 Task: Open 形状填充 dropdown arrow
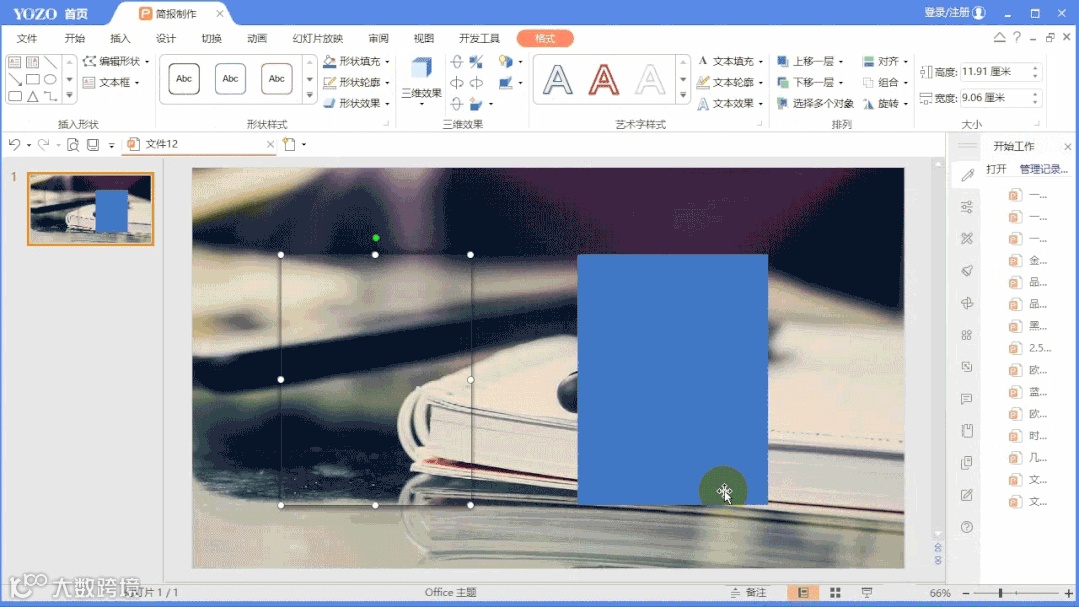387,62
